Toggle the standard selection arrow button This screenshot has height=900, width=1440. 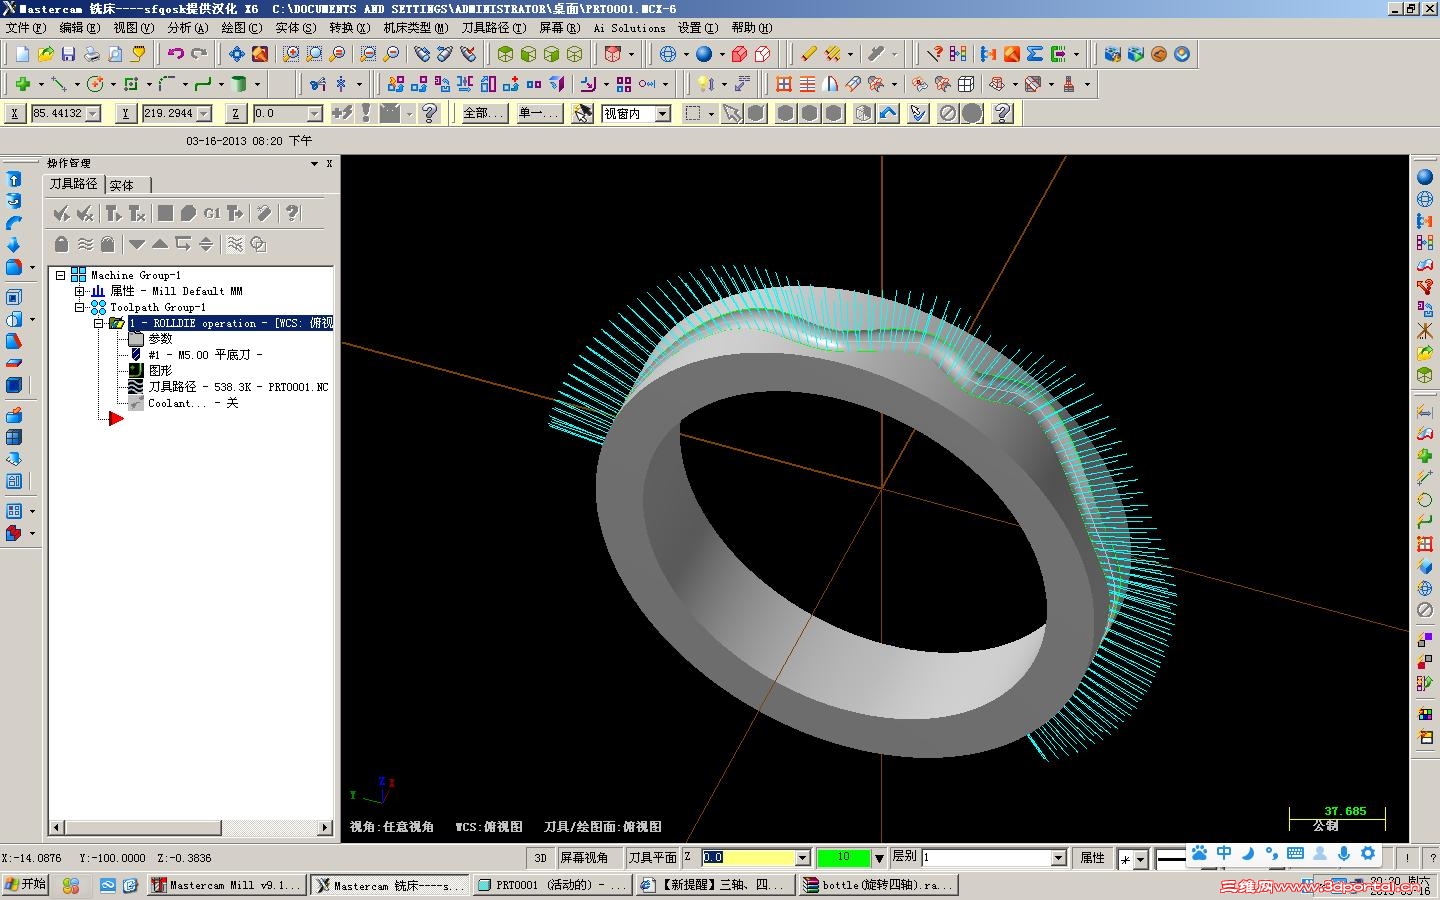pyautogui.click(x=733, y=113)
